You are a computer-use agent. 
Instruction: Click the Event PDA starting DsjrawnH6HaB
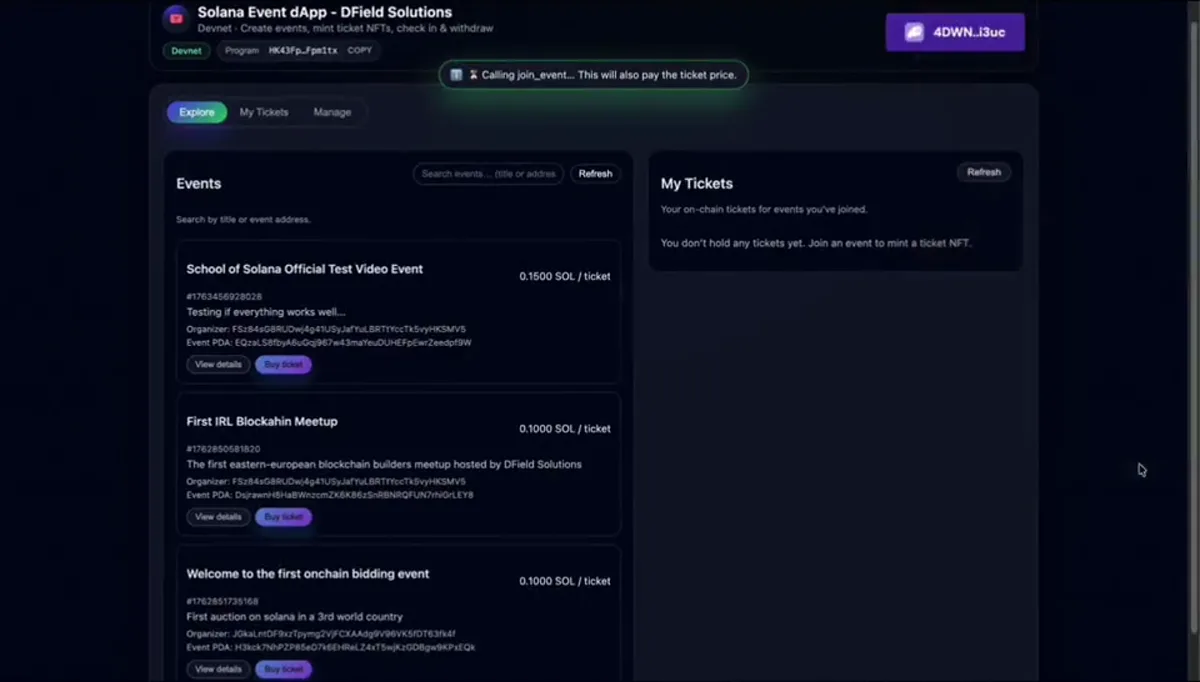[x=354, y=494]
